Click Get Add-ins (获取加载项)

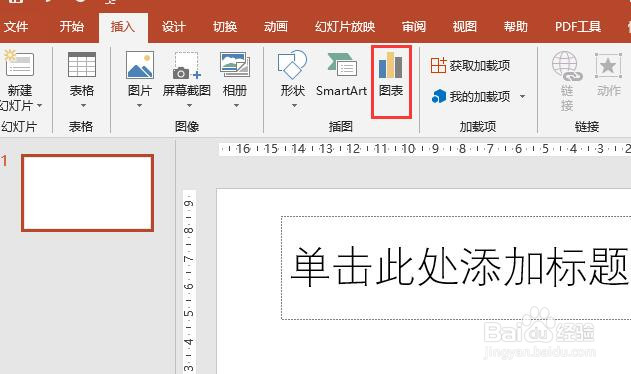[x=470, y=65]
